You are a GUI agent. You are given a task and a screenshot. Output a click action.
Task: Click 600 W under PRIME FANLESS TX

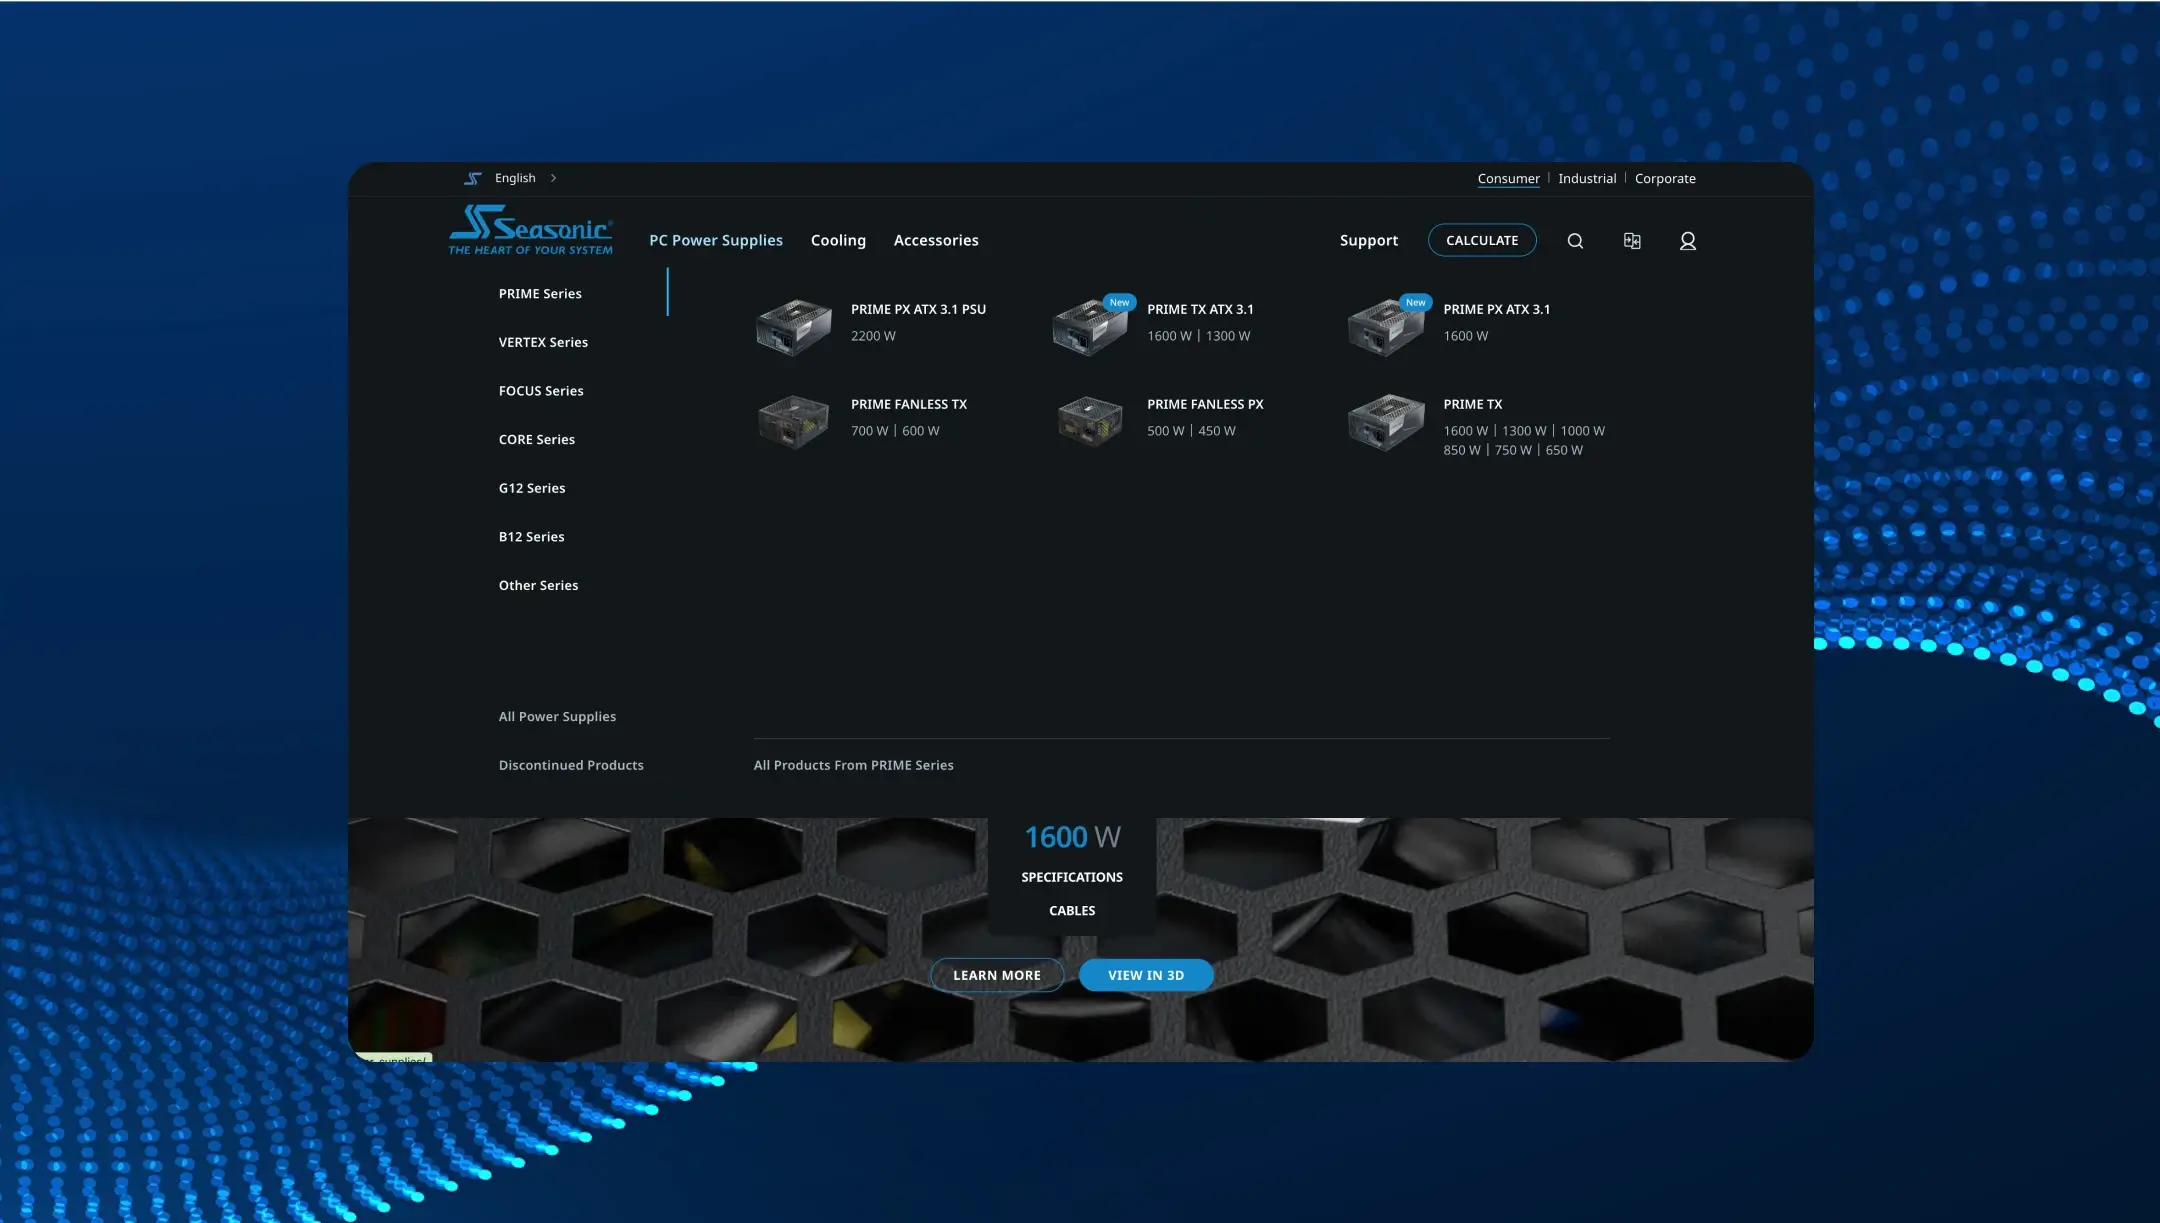click(x=921, y=431)
